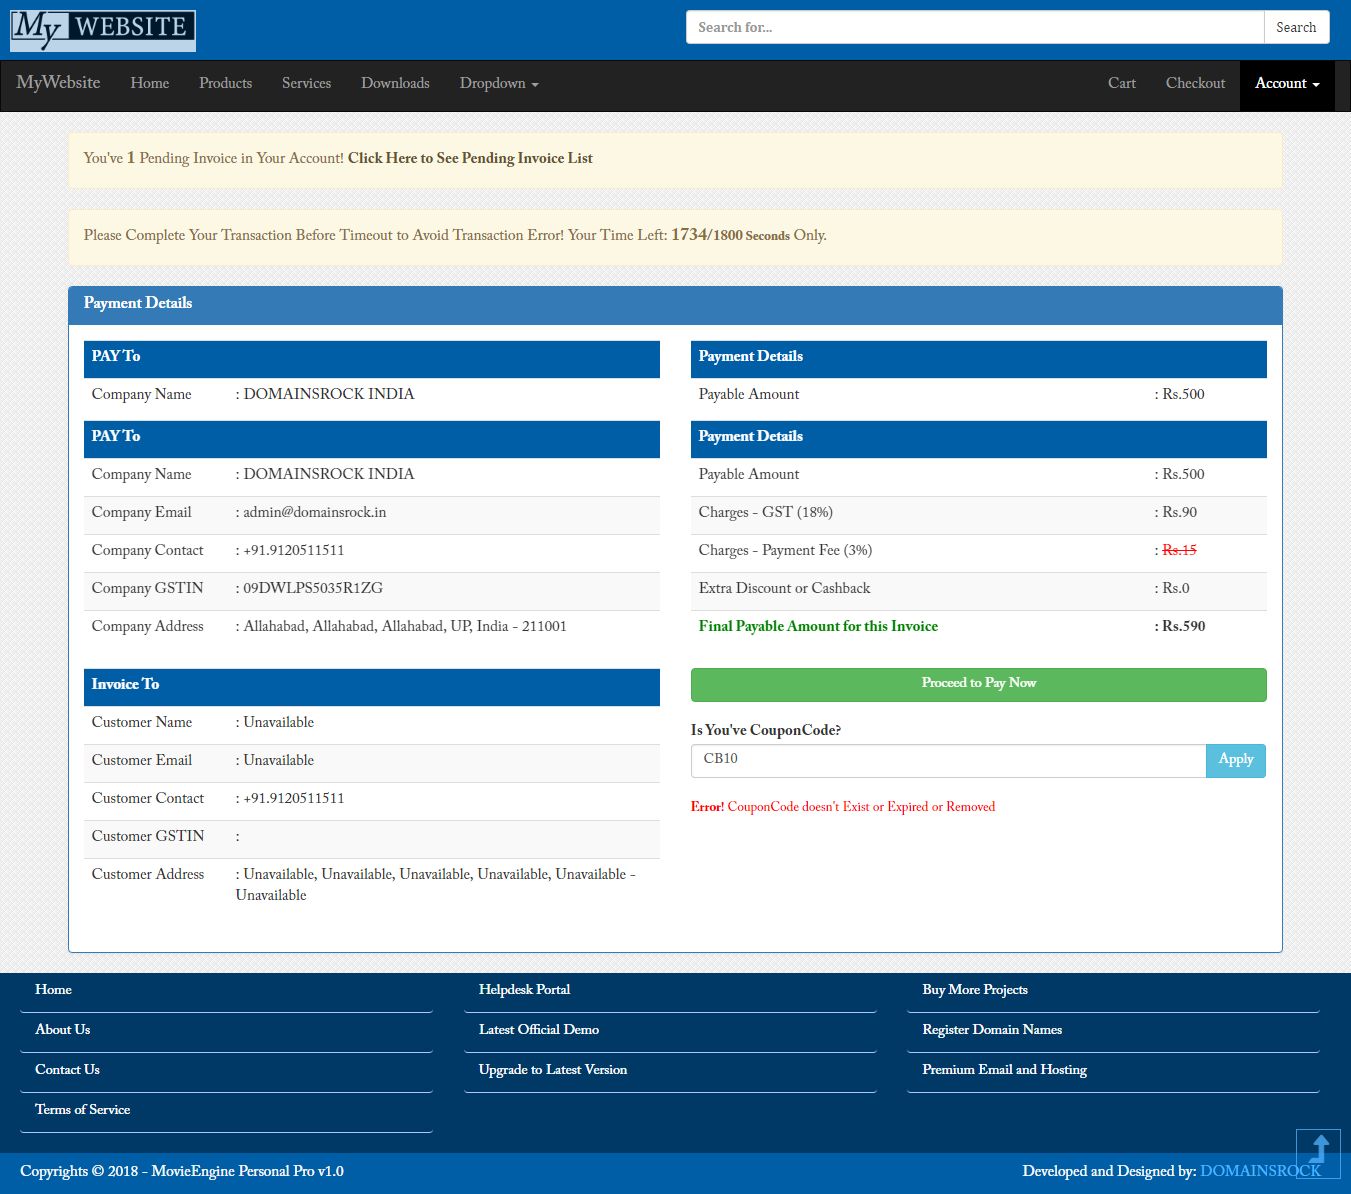Viewport: 1351px width, 1194px height.
Task: Apply the entered coupon code
Action: point(1235,760)
